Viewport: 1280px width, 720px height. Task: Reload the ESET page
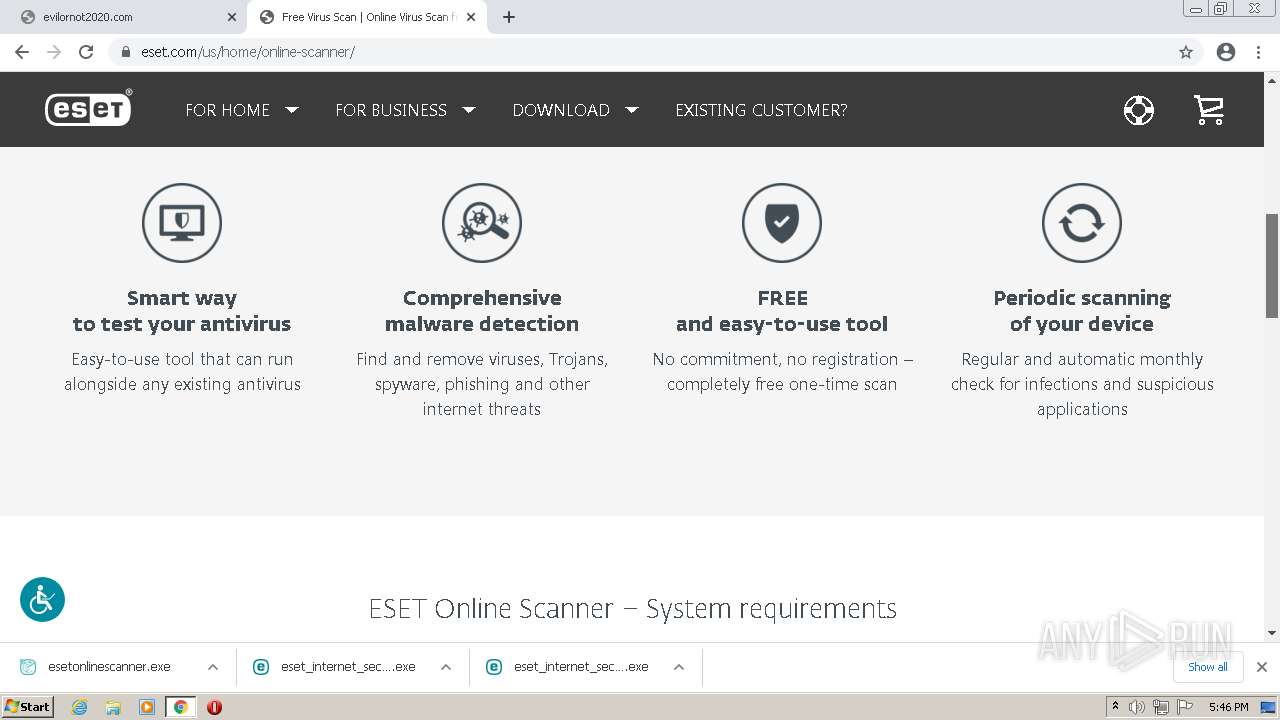point(86,52)
